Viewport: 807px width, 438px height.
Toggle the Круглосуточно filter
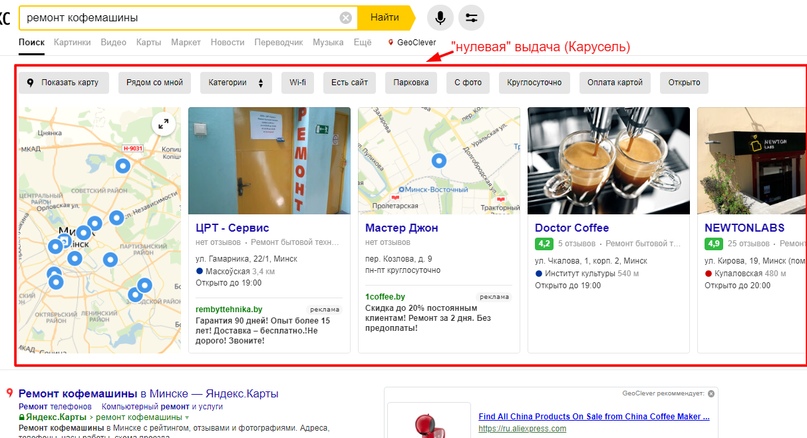pos(534,82)
